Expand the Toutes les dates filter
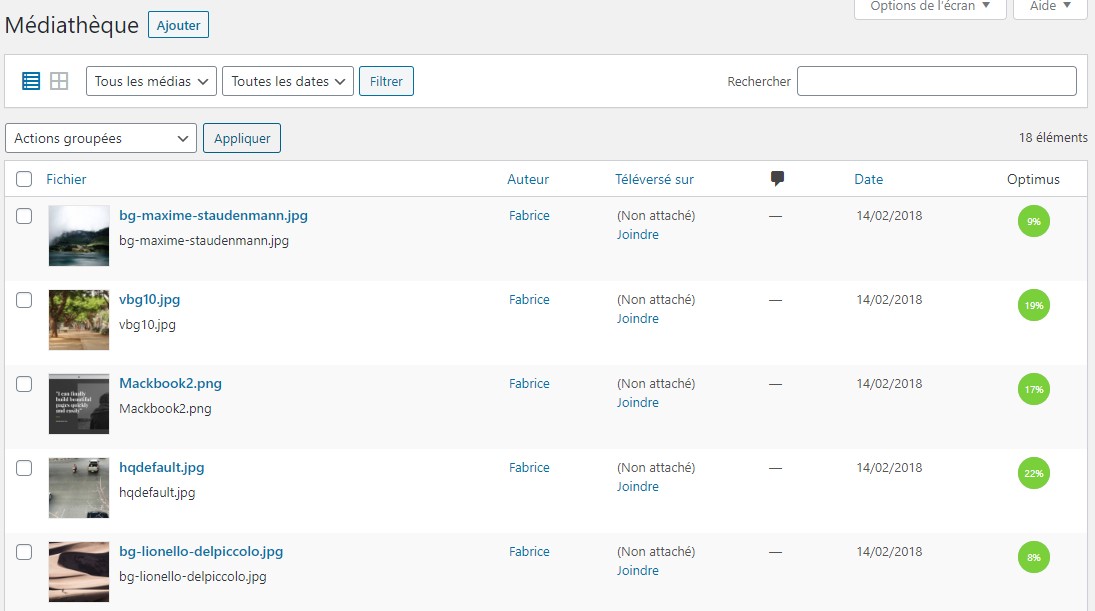1095x611 pixels. pyautogui.click(x=288, y=81)
